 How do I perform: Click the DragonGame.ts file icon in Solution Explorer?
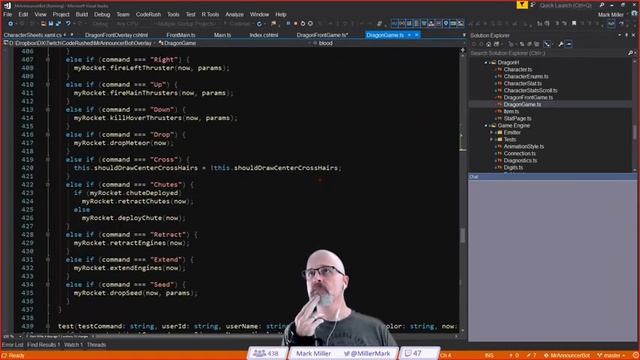[x=499, y=104]
